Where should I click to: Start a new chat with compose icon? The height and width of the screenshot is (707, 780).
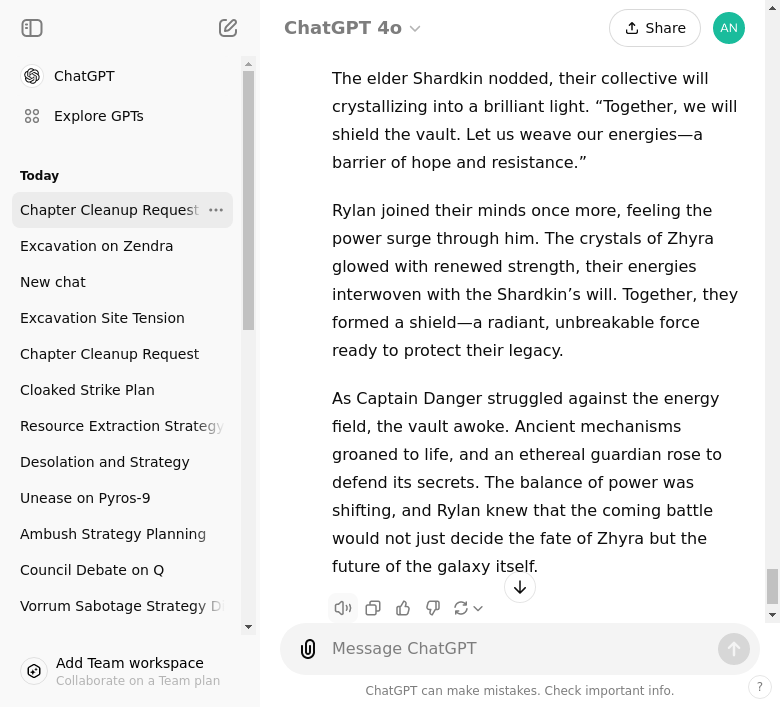(228, 28)
